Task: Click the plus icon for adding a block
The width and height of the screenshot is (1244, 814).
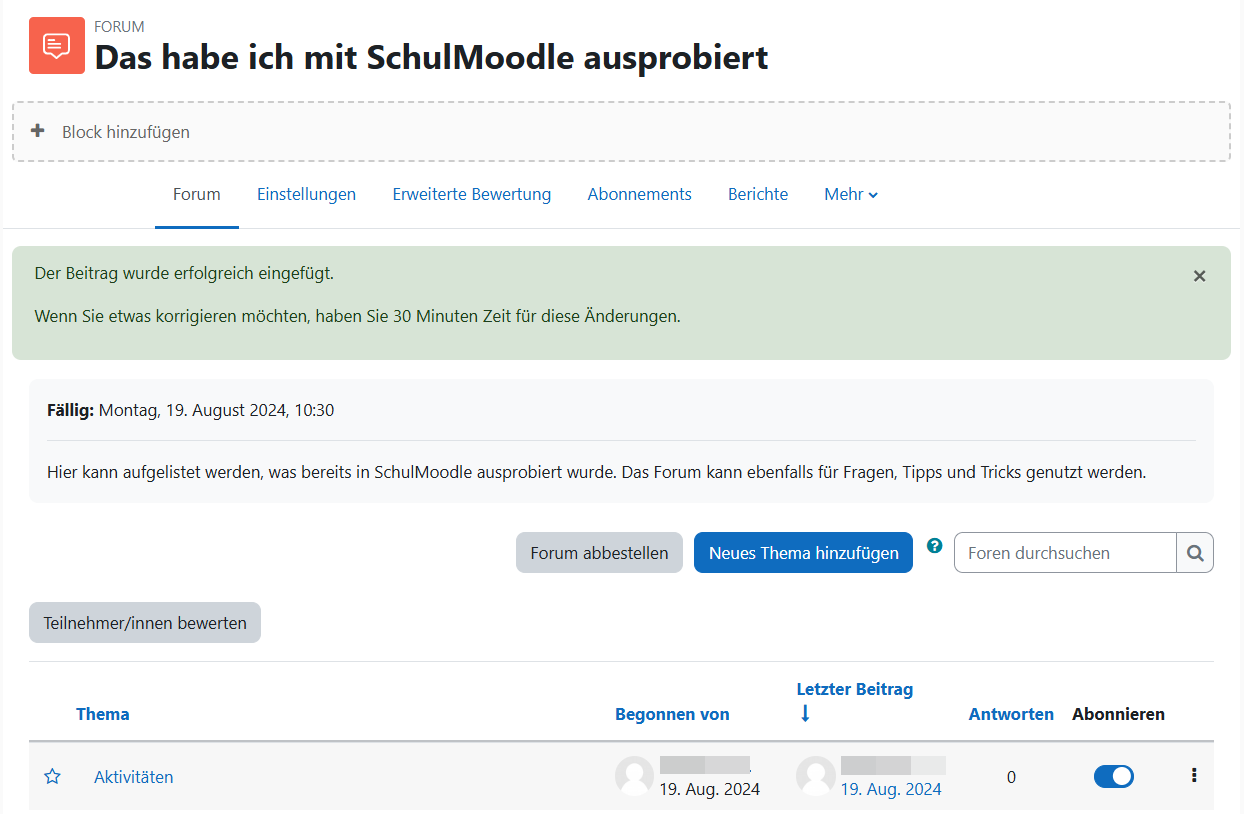Action: coord(38,131)
